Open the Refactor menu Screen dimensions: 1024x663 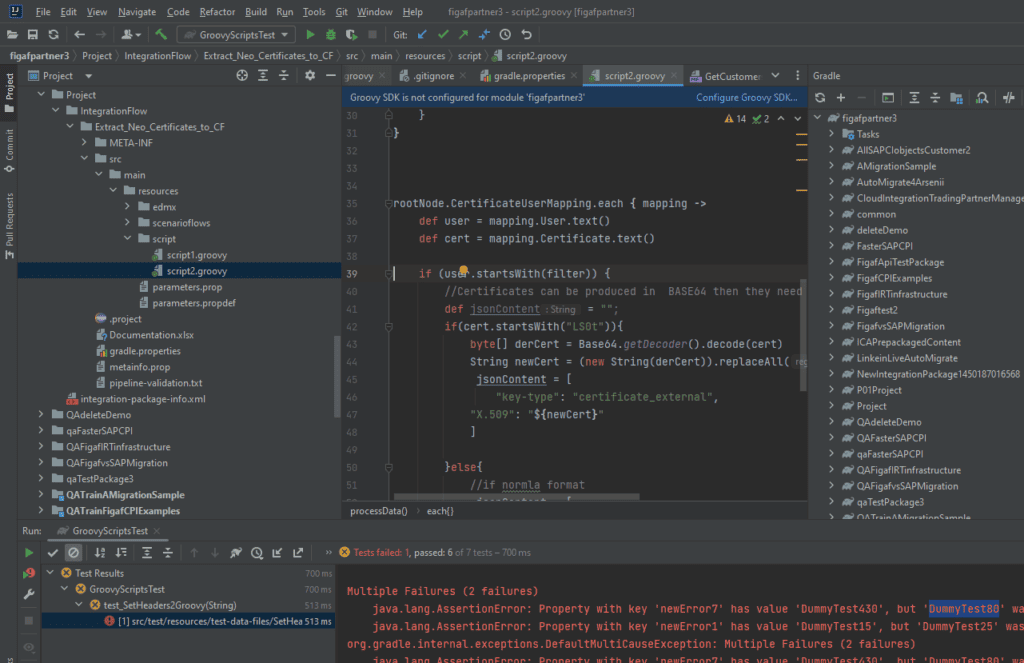pos(217,12)
